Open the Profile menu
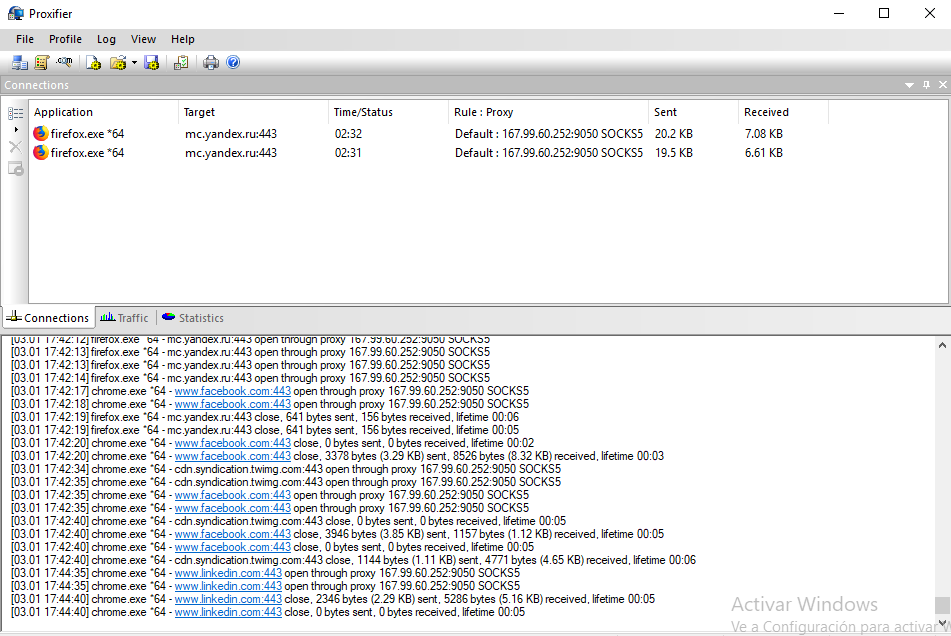Viewport: 951px width, 636px height. 65,39
